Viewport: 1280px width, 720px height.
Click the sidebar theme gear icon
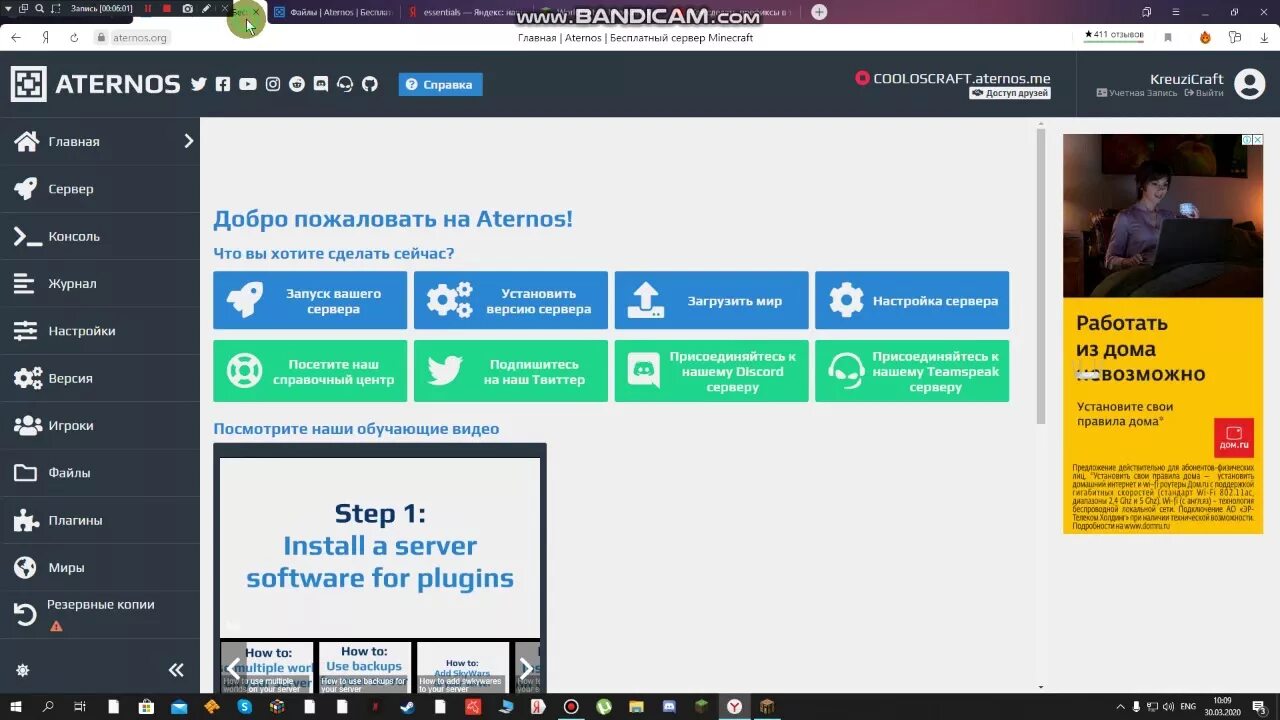[x=23, y=670]
